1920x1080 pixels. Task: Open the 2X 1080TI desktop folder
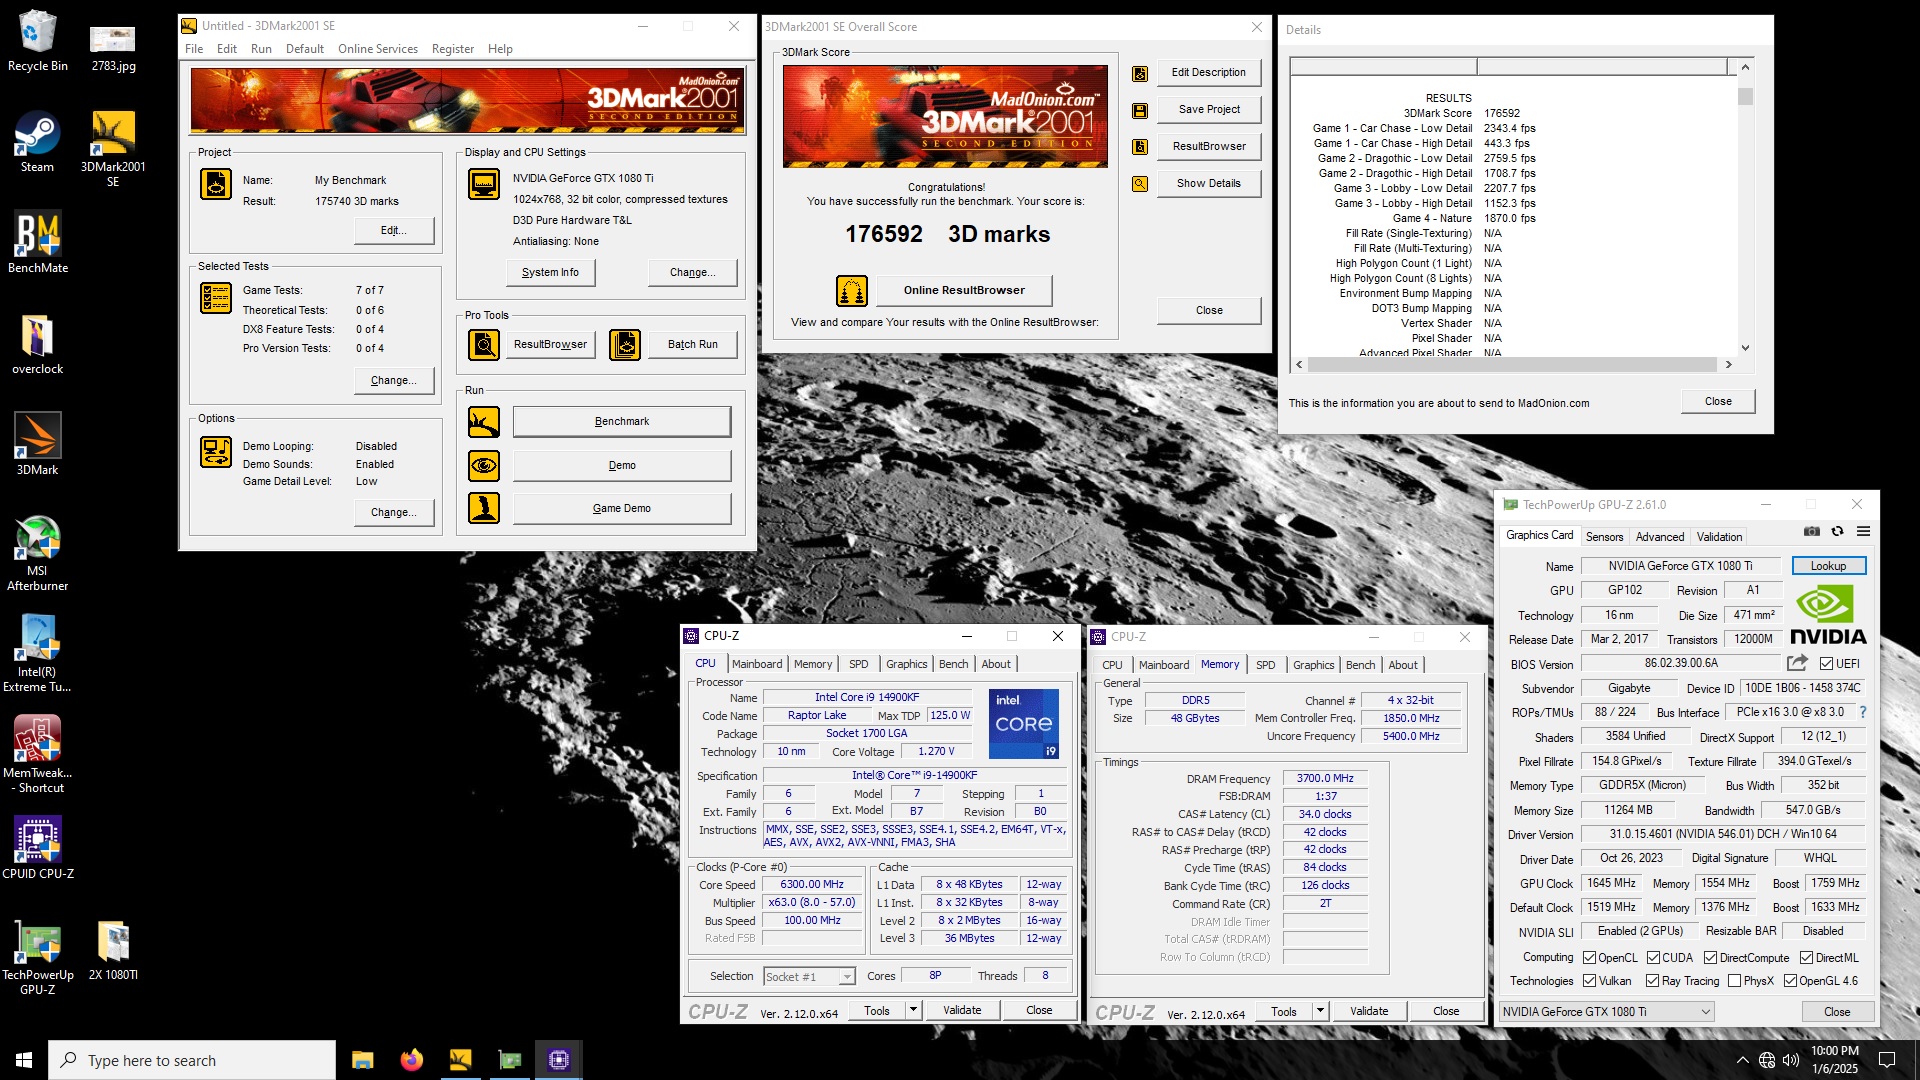pos(113,949)
